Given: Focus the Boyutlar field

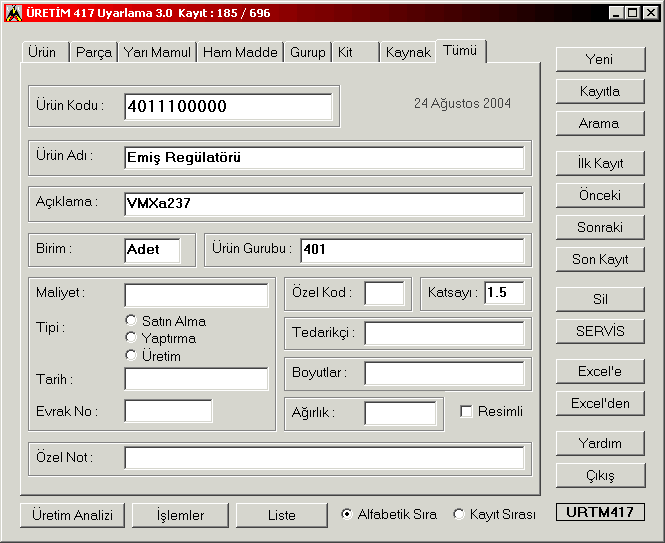Looking at the screenshot, I should (444, 373).
